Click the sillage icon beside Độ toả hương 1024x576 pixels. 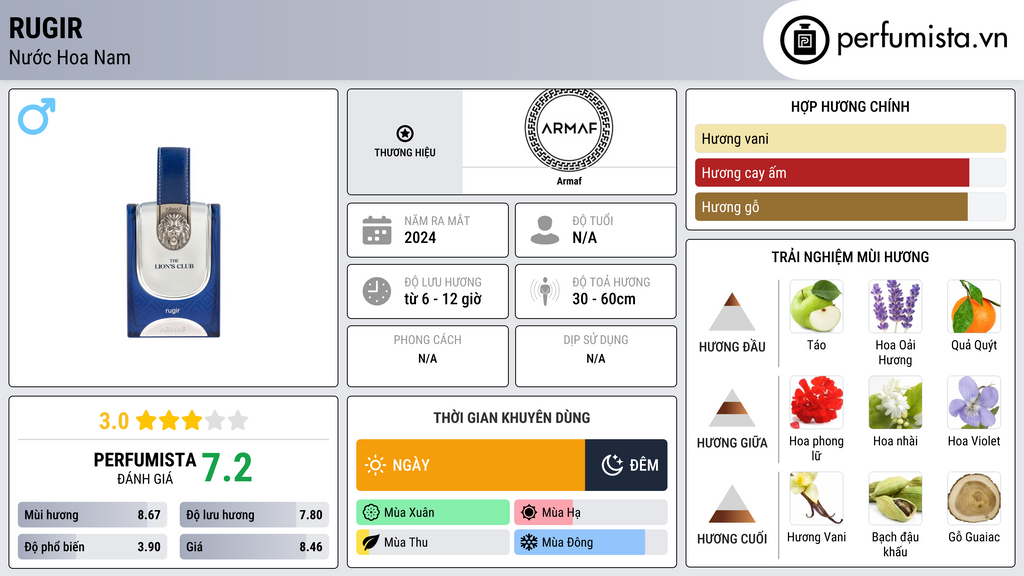pyautogui.click(x=545, y=291)
